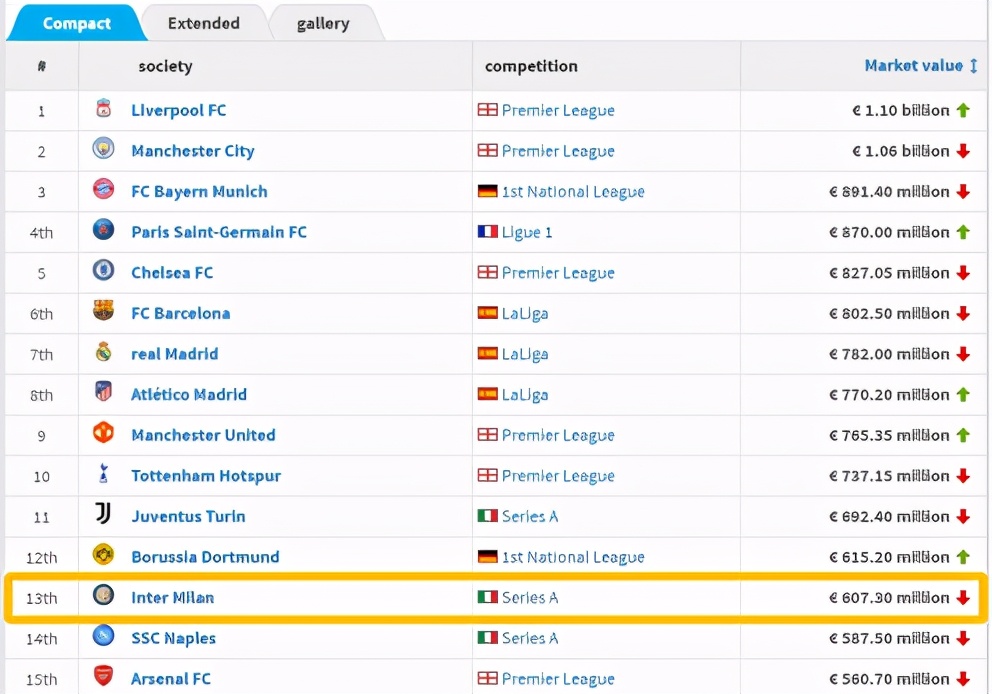Click the Liverpool FC club crest icon
Image resolution: width=992 pixels, height=694 pixels.
[x=103, y=109]
